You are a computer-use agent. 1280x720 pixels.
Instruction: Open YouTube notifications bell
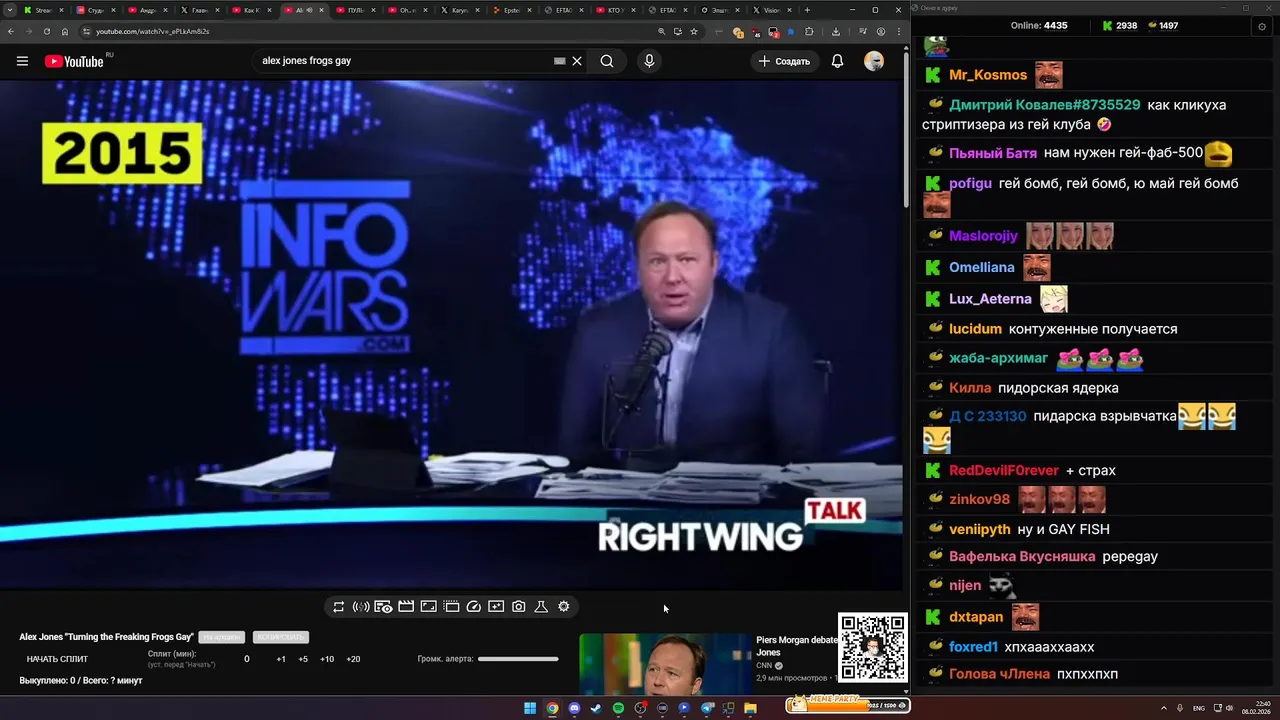[837, 61]
